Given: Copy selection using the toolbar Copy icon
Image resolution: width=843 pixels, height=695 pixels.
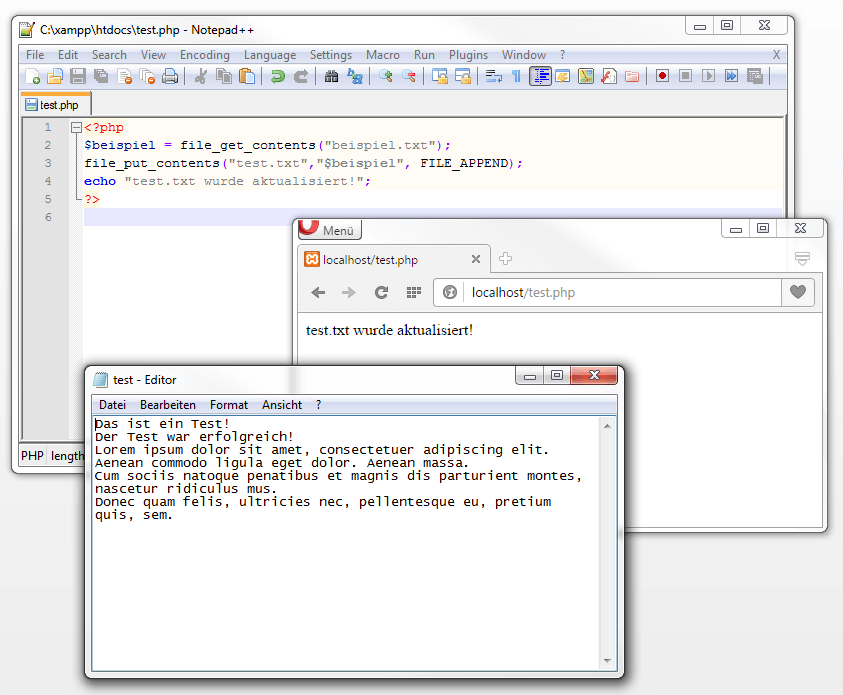Looking at the screenshot, I should point(224,76).
